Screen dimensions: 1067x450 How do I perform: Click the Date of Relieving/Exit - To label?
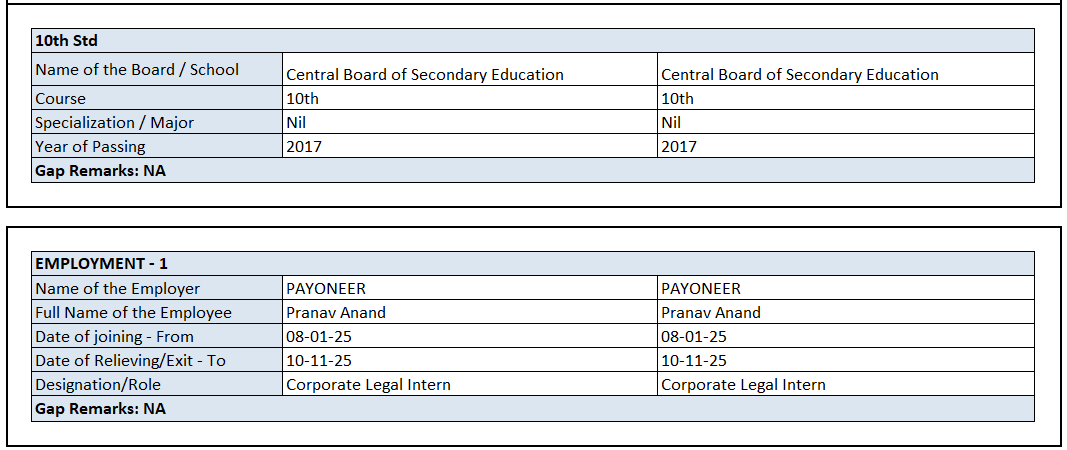(x=130, y=361)
